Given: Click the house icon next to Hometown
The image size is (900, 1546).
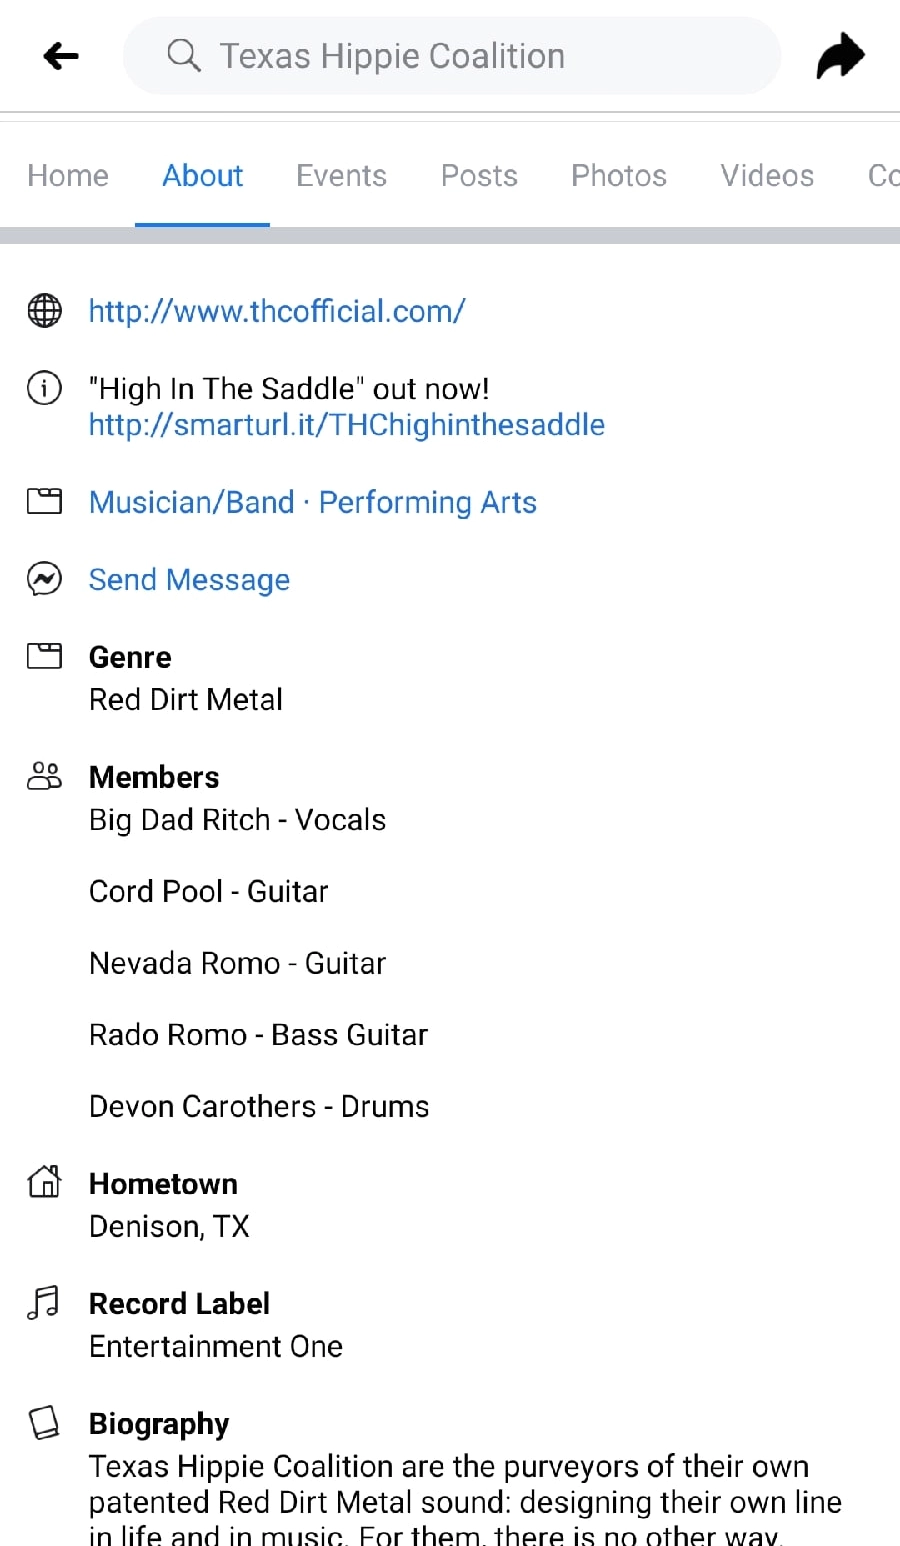Looking at the screenshot, I should pyautogui.click(x=43, y=1182).
